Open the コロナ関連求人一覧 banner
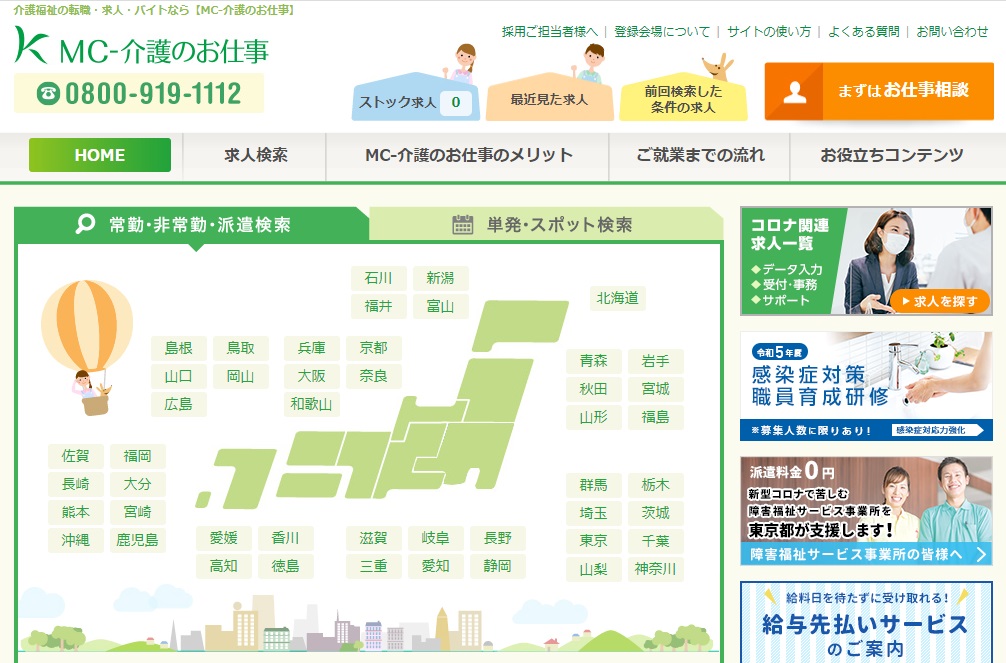The height and width of the screenshot is (663, 1006). point(866,261)
